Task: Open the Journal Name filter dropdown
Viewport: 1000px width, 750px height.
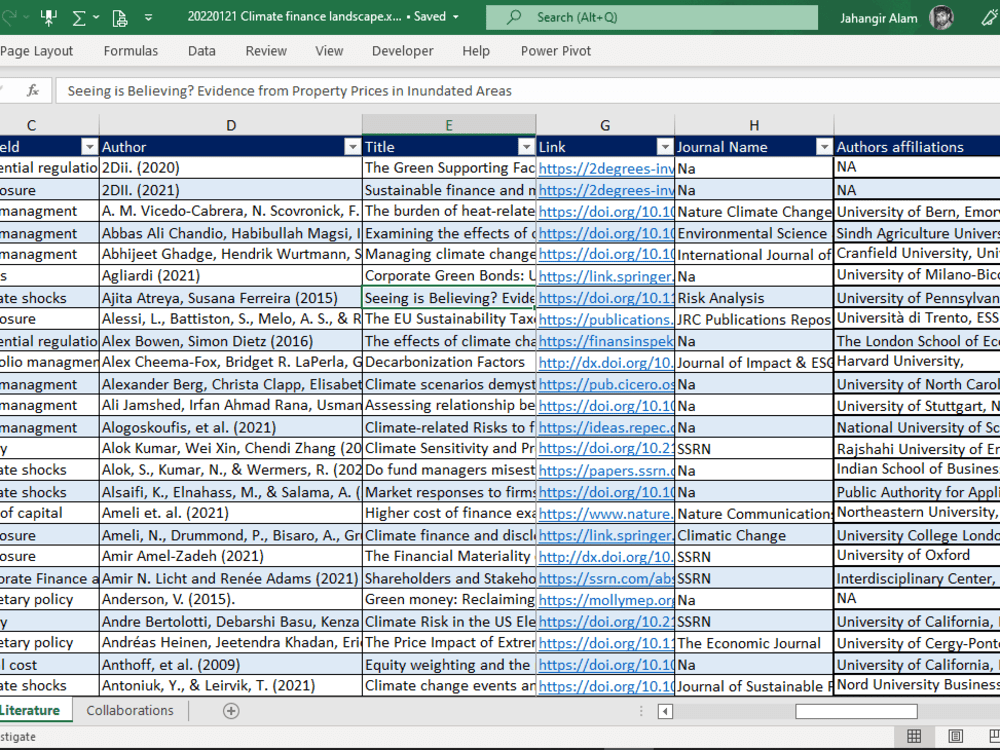Action: tap(824, 147)
